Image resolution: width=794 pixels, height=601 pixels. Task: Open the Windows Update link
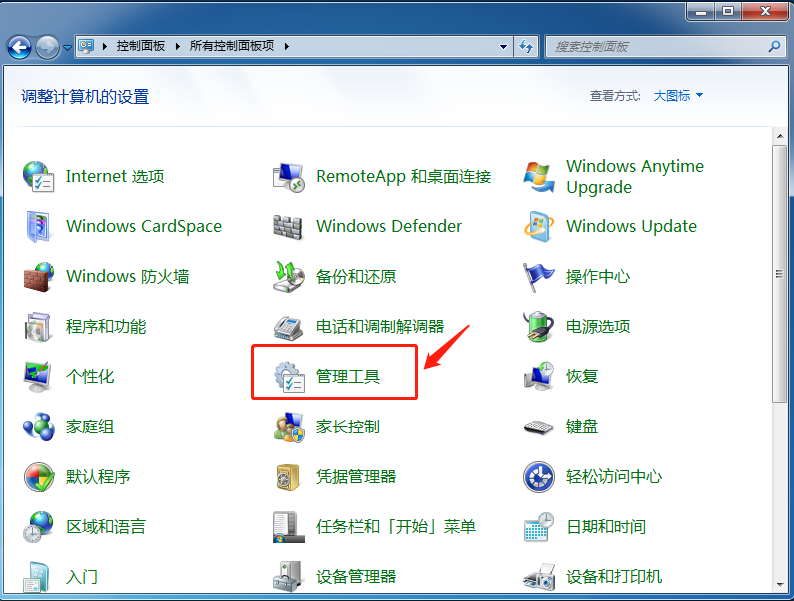click(x=631, y=226)
